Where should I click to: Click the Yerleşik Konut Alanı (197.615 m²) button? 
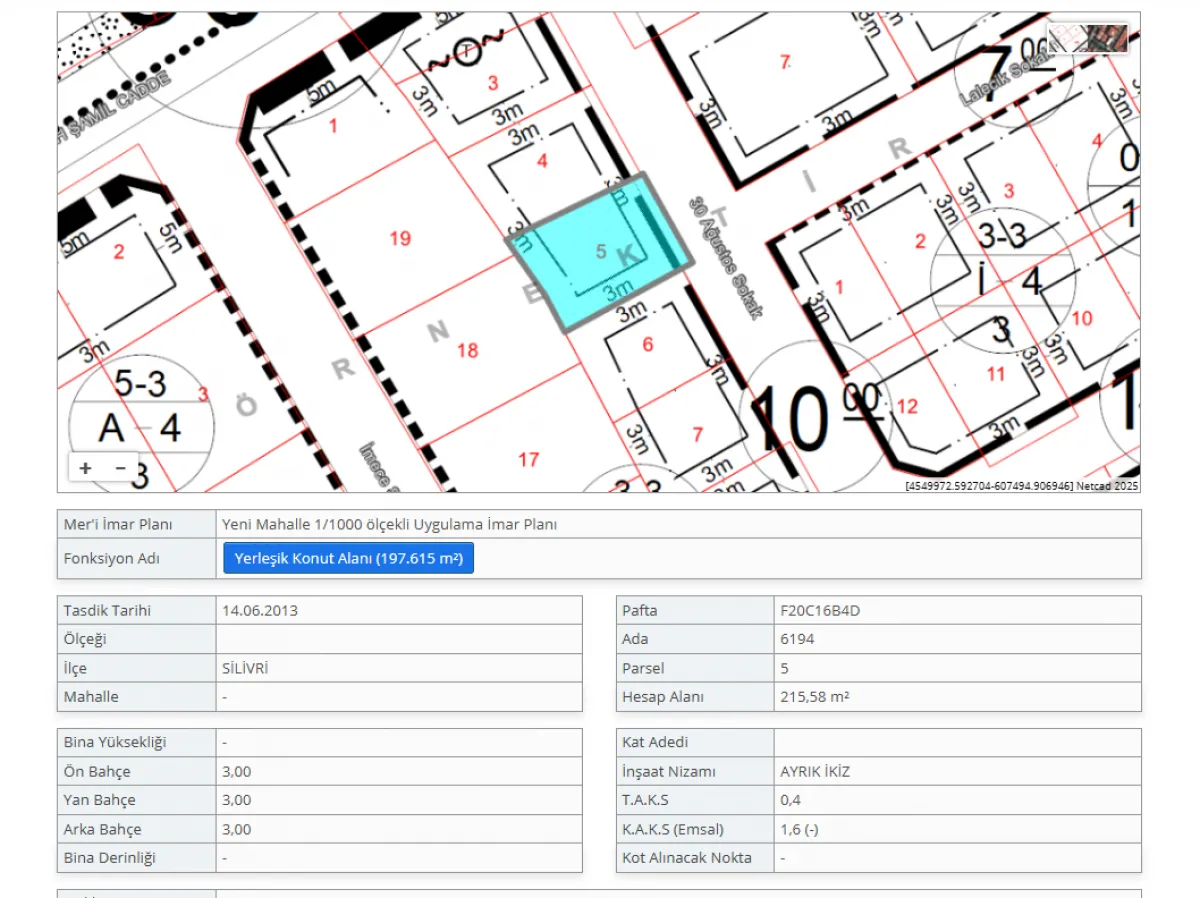[x=348, y=558]
